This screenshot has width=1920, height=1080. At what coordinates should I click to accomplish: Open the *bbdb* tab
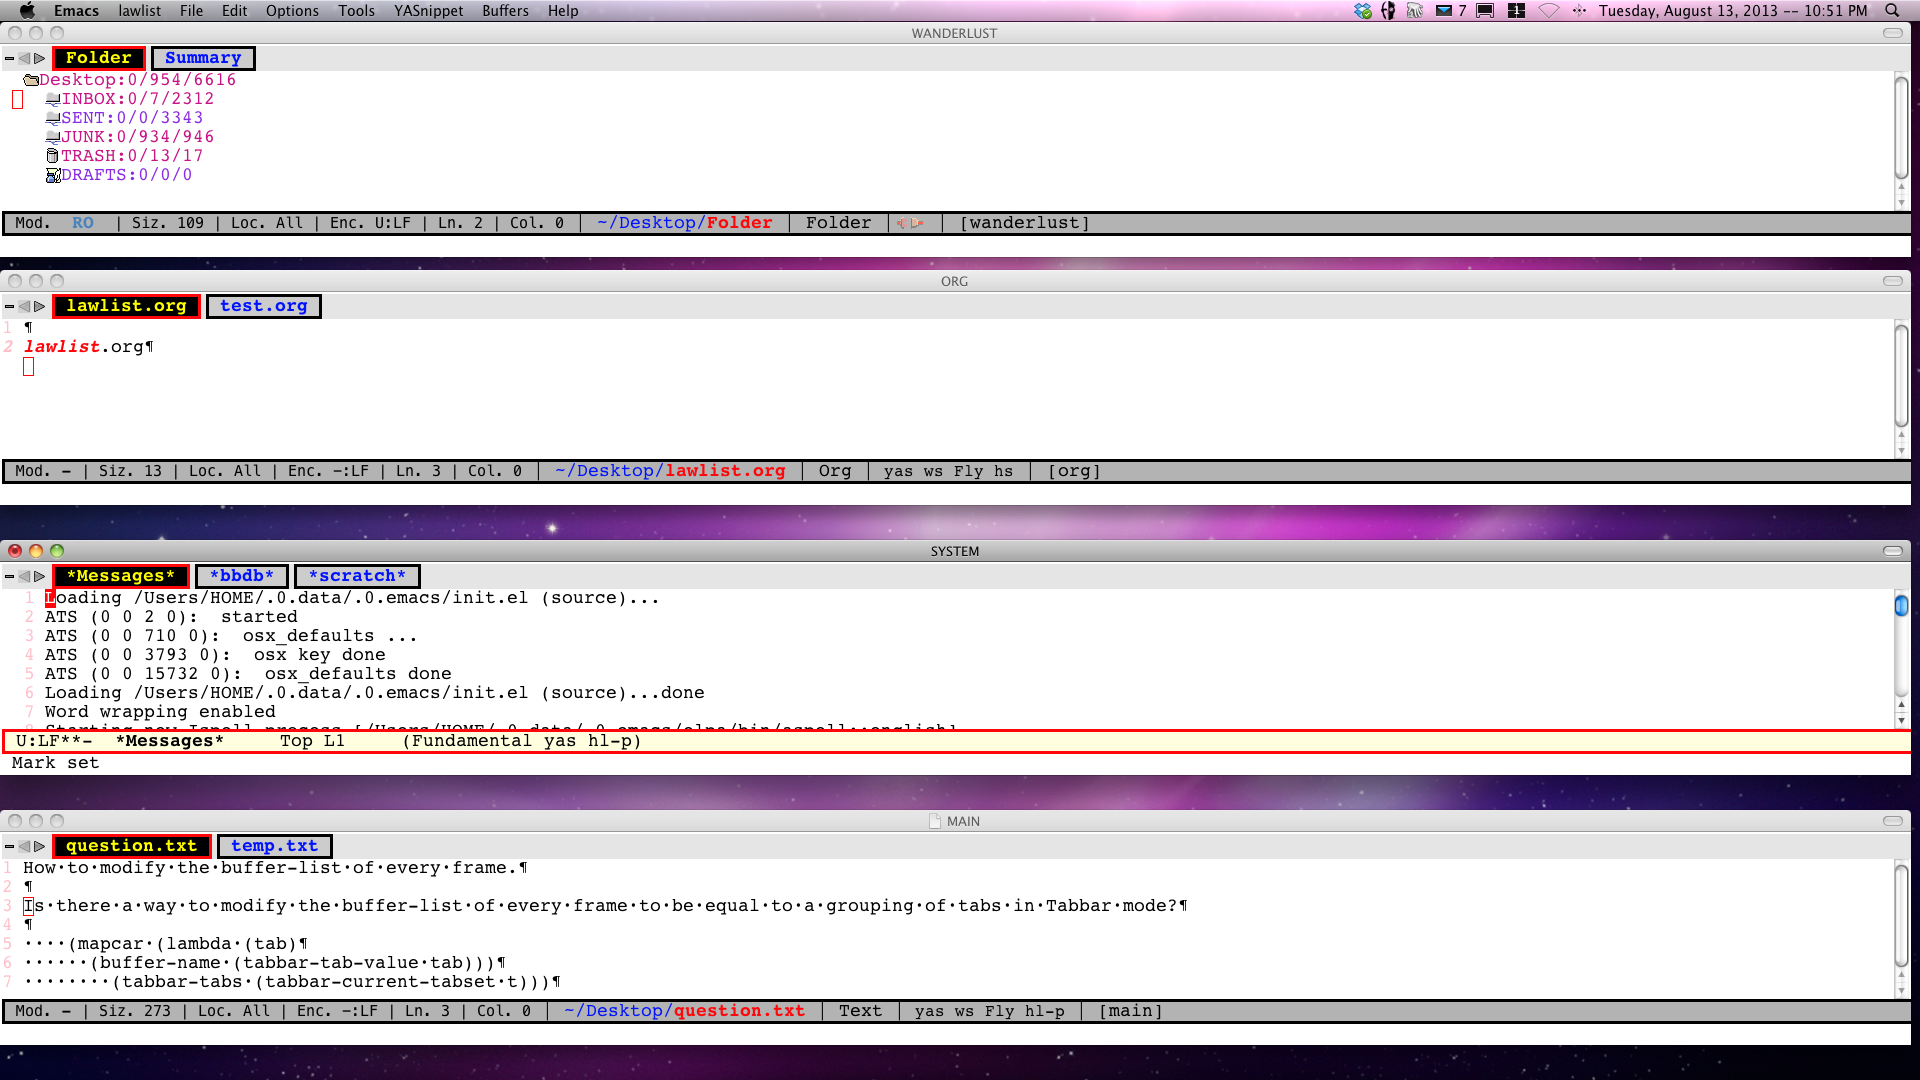[241, 576]
